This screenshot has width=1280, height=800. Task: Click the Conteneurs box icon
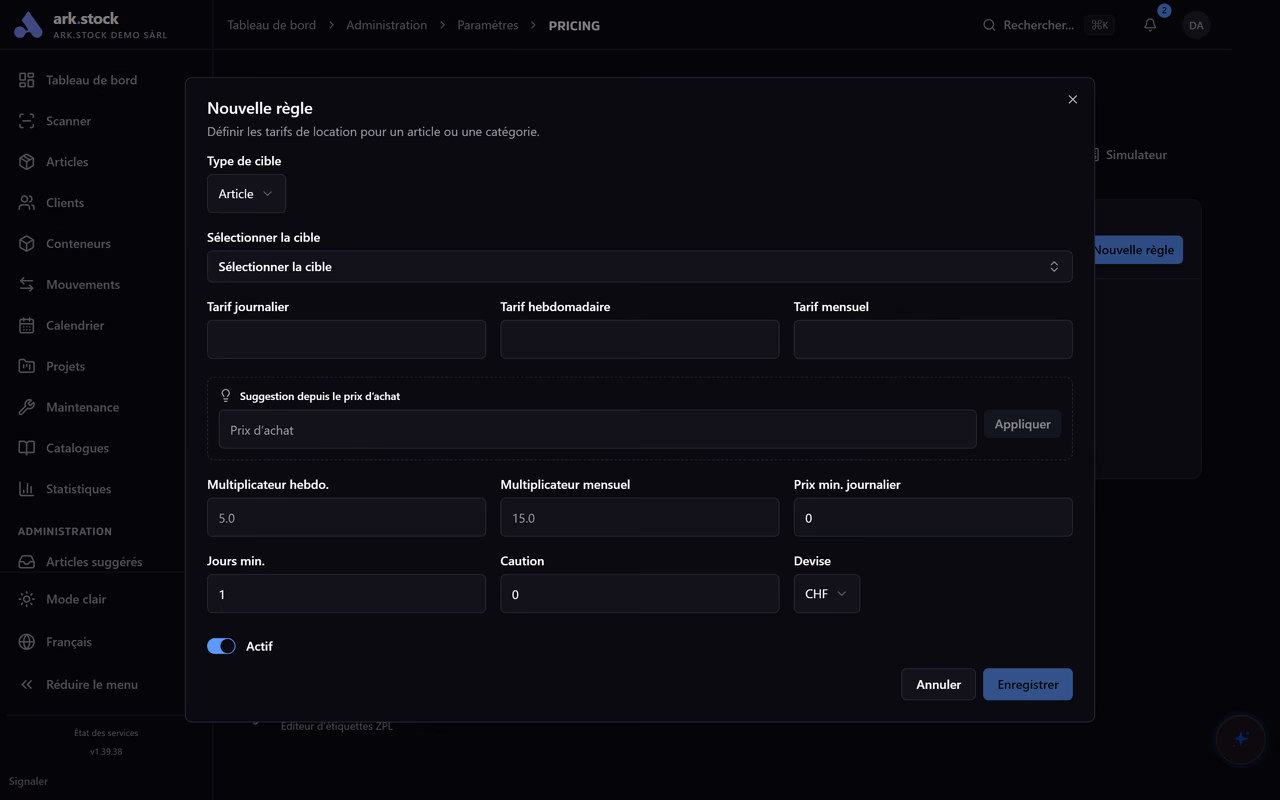[27, 243]
